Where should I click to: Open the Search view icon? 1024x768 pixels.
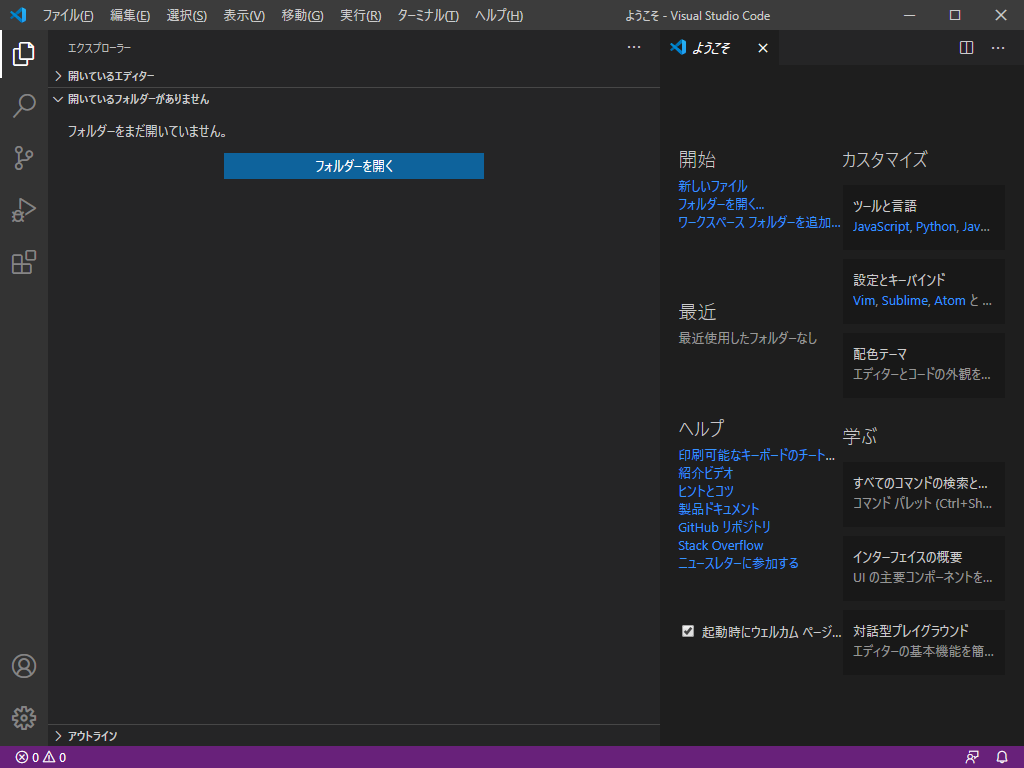point(24,106)
